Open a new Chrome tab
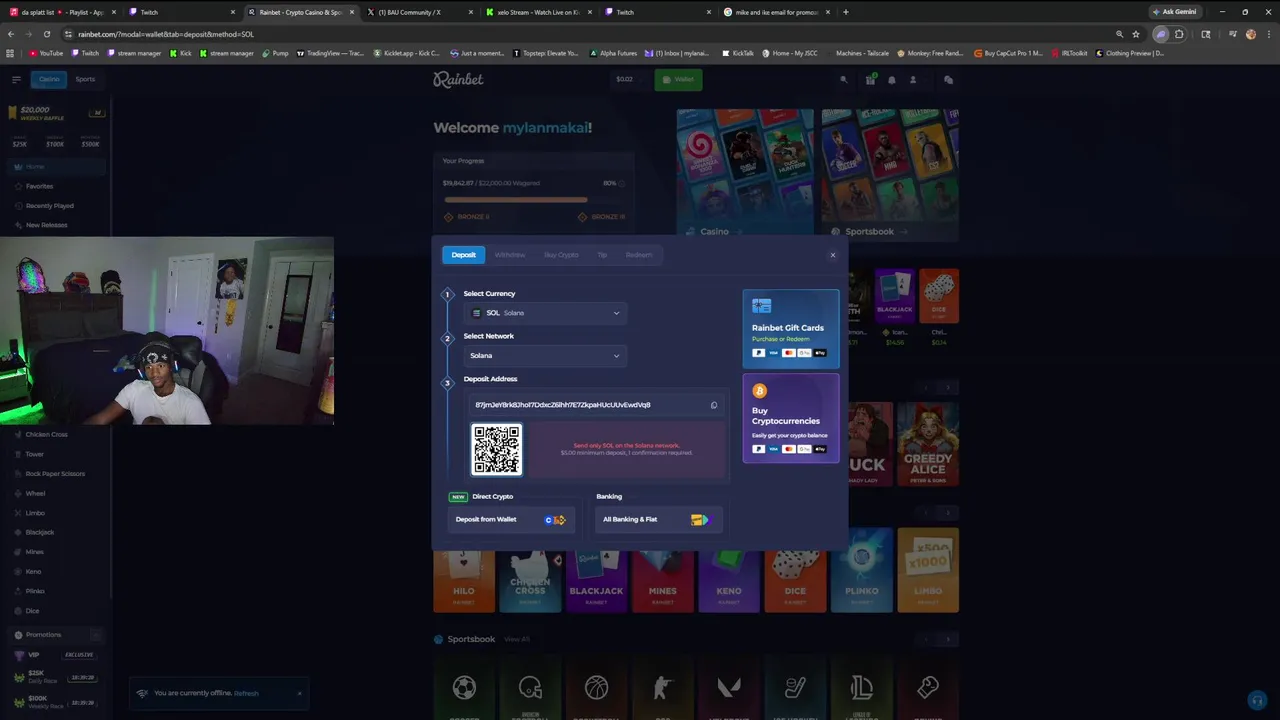This screenshot has height=720, width=1280. pos(846,12)
